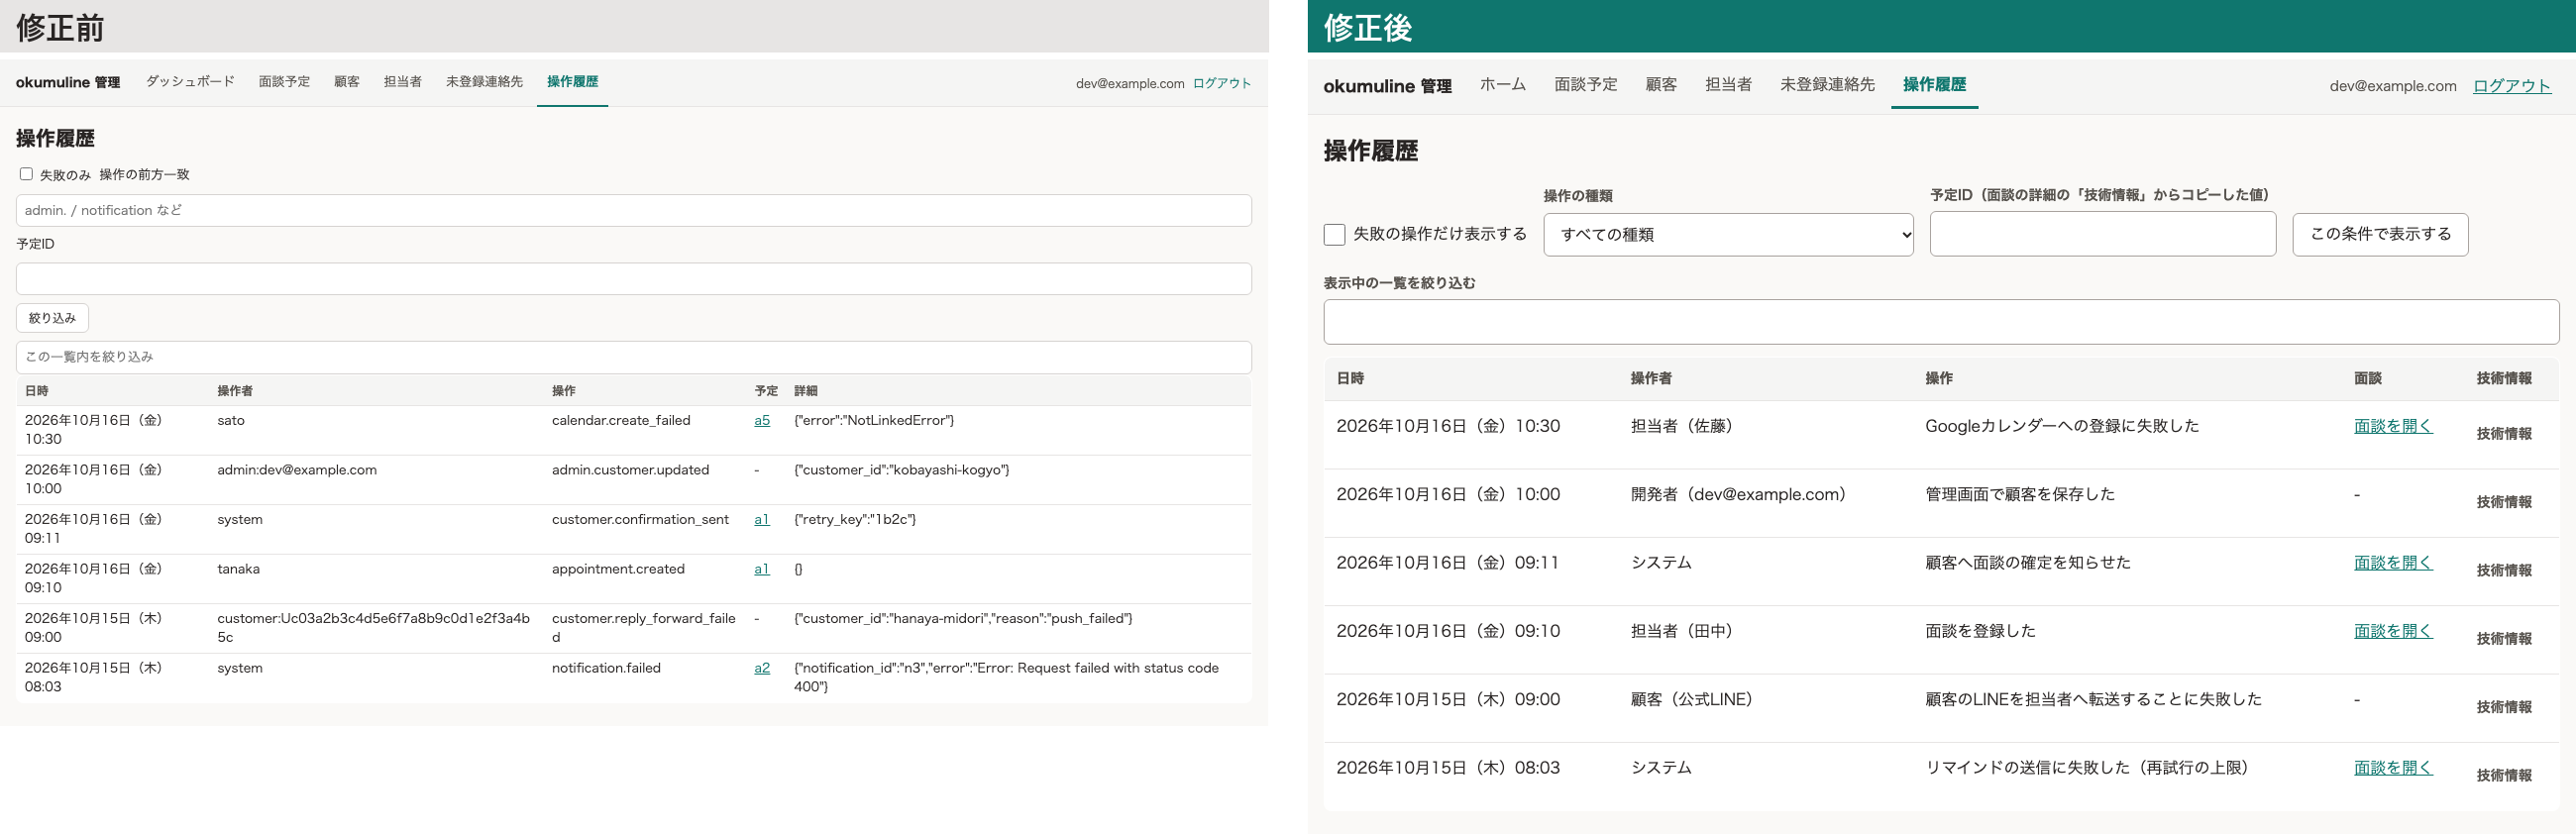
Task: Expand 技術情報 for 管理画面で顧客を保存した row
Action: pyautogui.click(x=2504, y=502)
